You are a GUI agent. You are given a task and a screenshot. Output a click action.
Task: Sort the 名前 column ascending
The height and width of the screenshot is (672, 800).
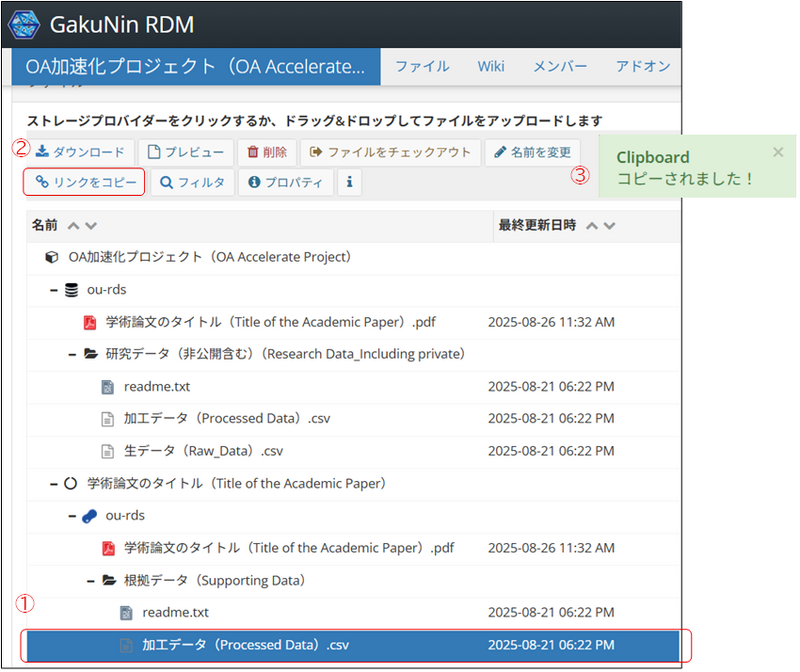click(72, 226)
